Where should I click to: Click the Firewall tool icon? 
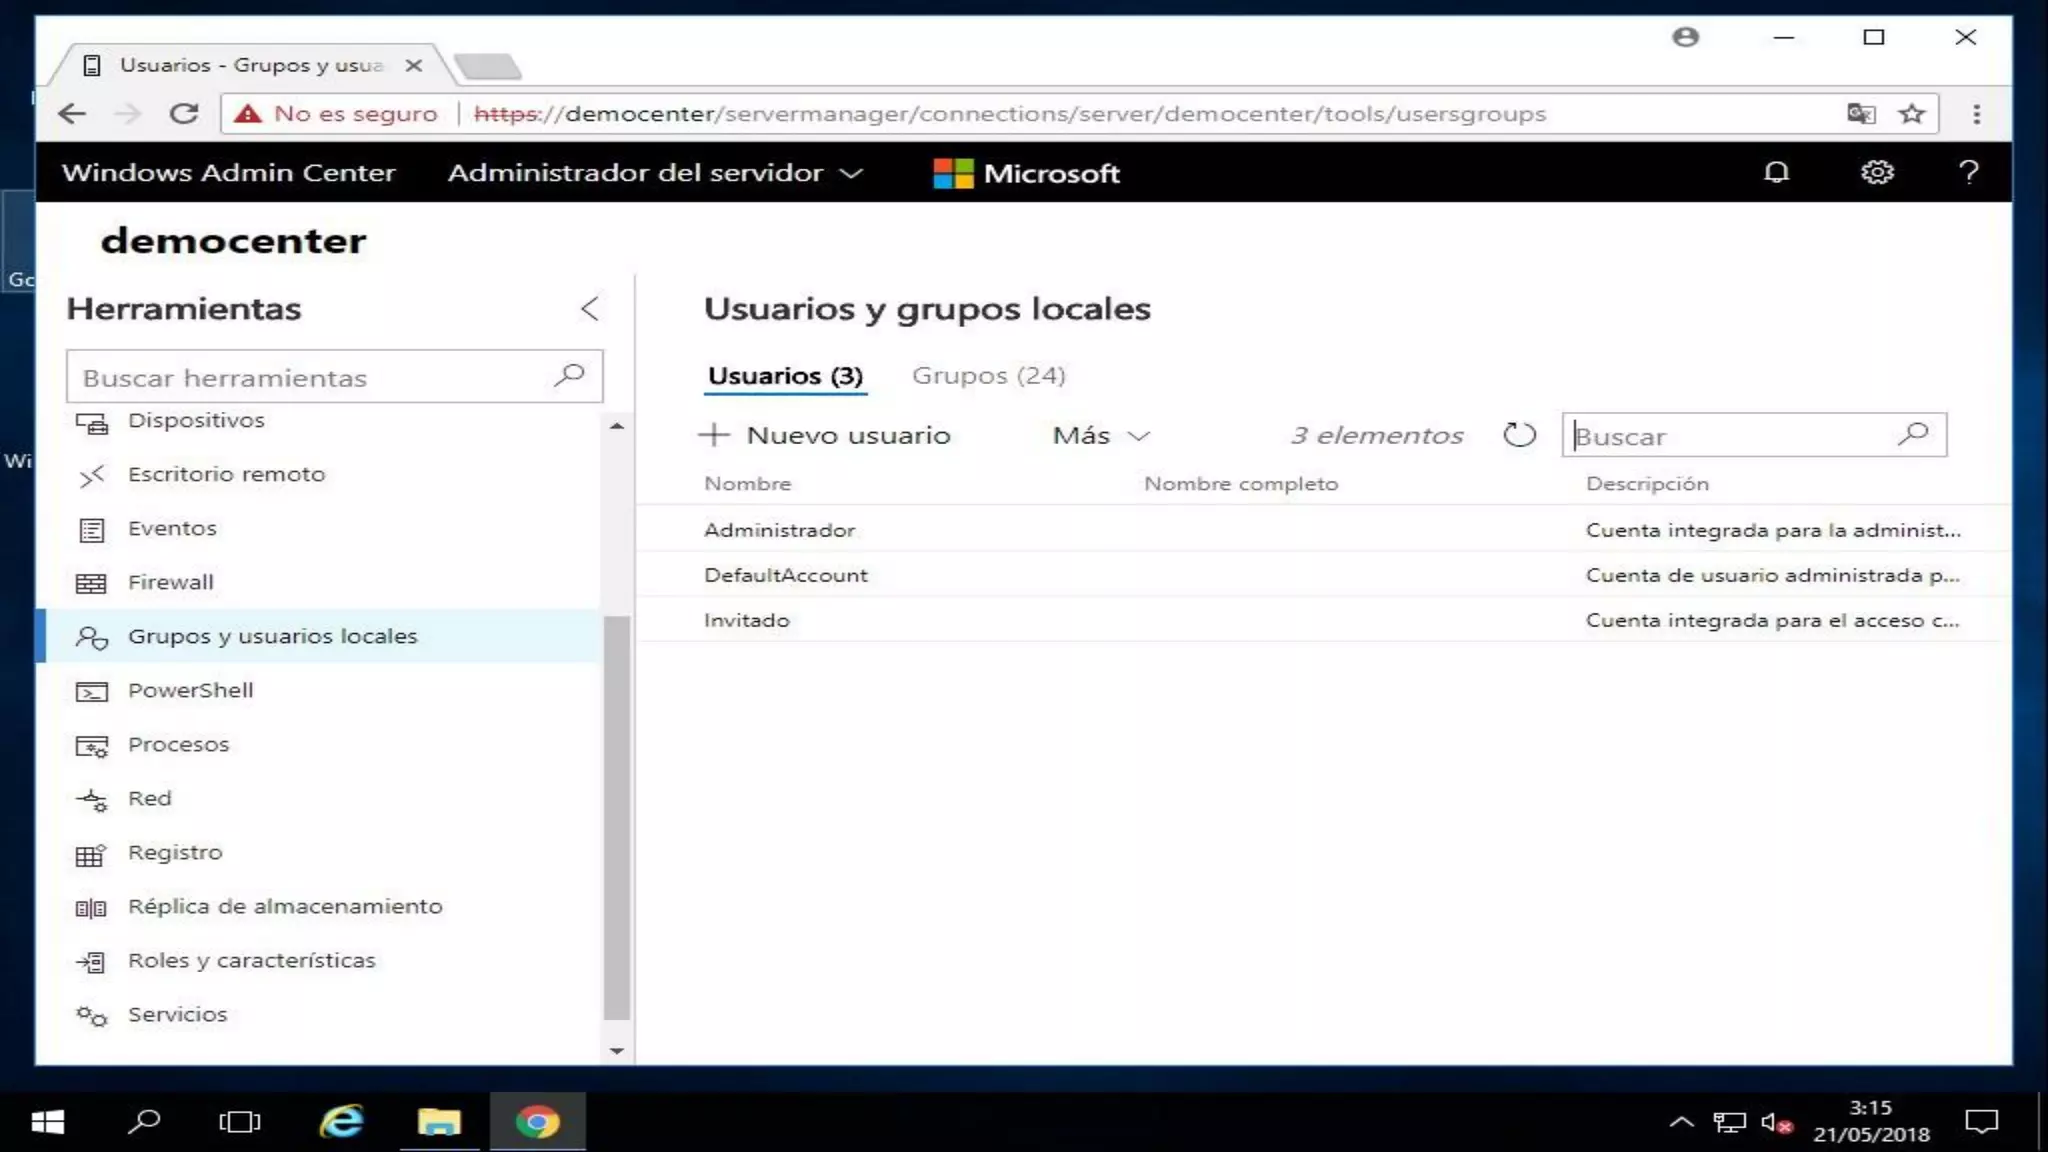(91, 583)
